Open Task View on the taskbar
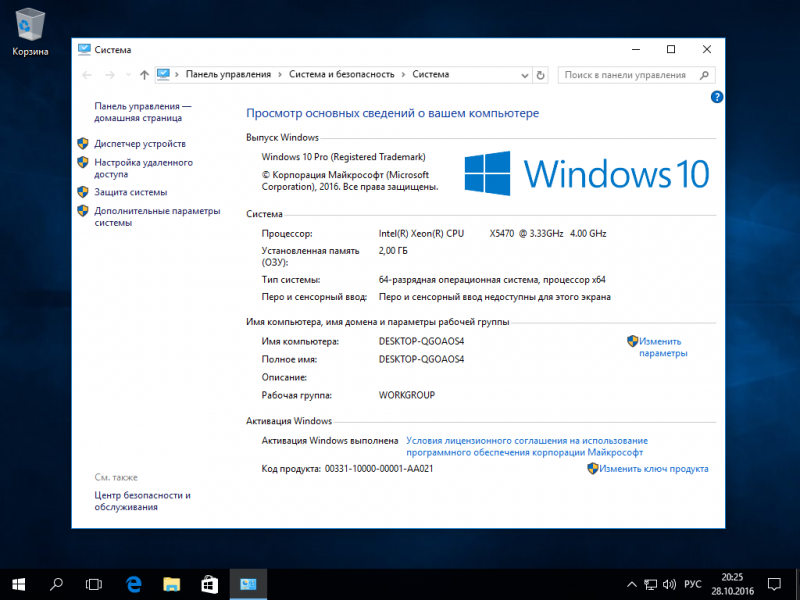This screenshot has width=800, height=600. pyautogui.click(x=94, y=585)
